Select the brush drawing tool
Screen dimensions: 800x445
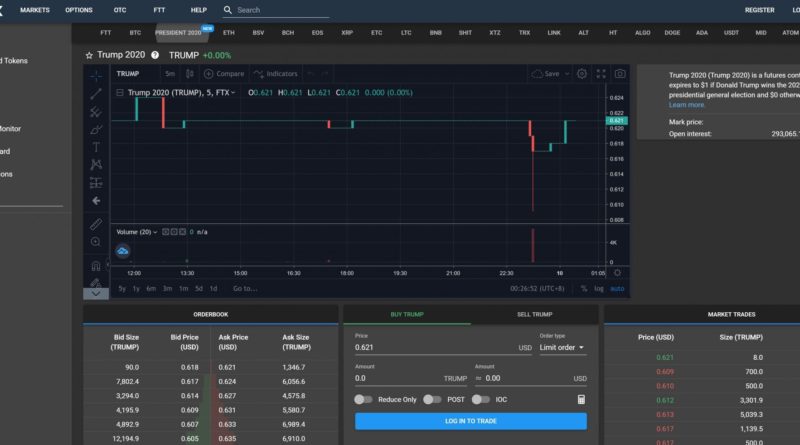click(x=96, y=130)
